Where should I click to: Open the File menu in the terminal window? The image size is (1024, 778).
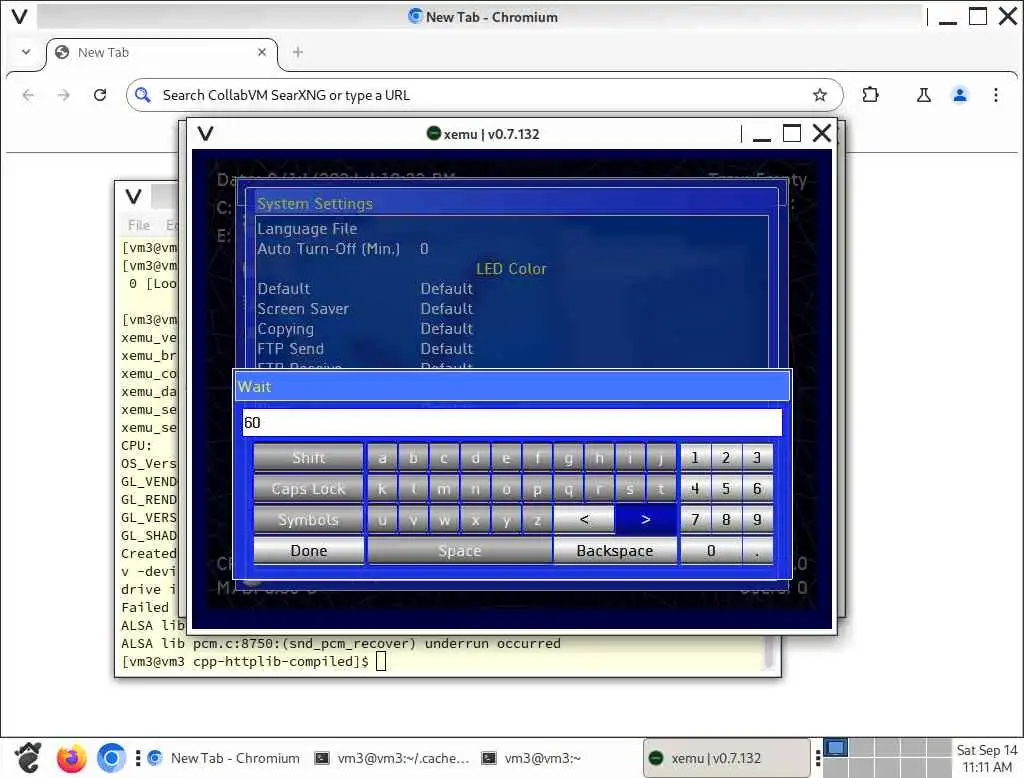pos(138,225)
